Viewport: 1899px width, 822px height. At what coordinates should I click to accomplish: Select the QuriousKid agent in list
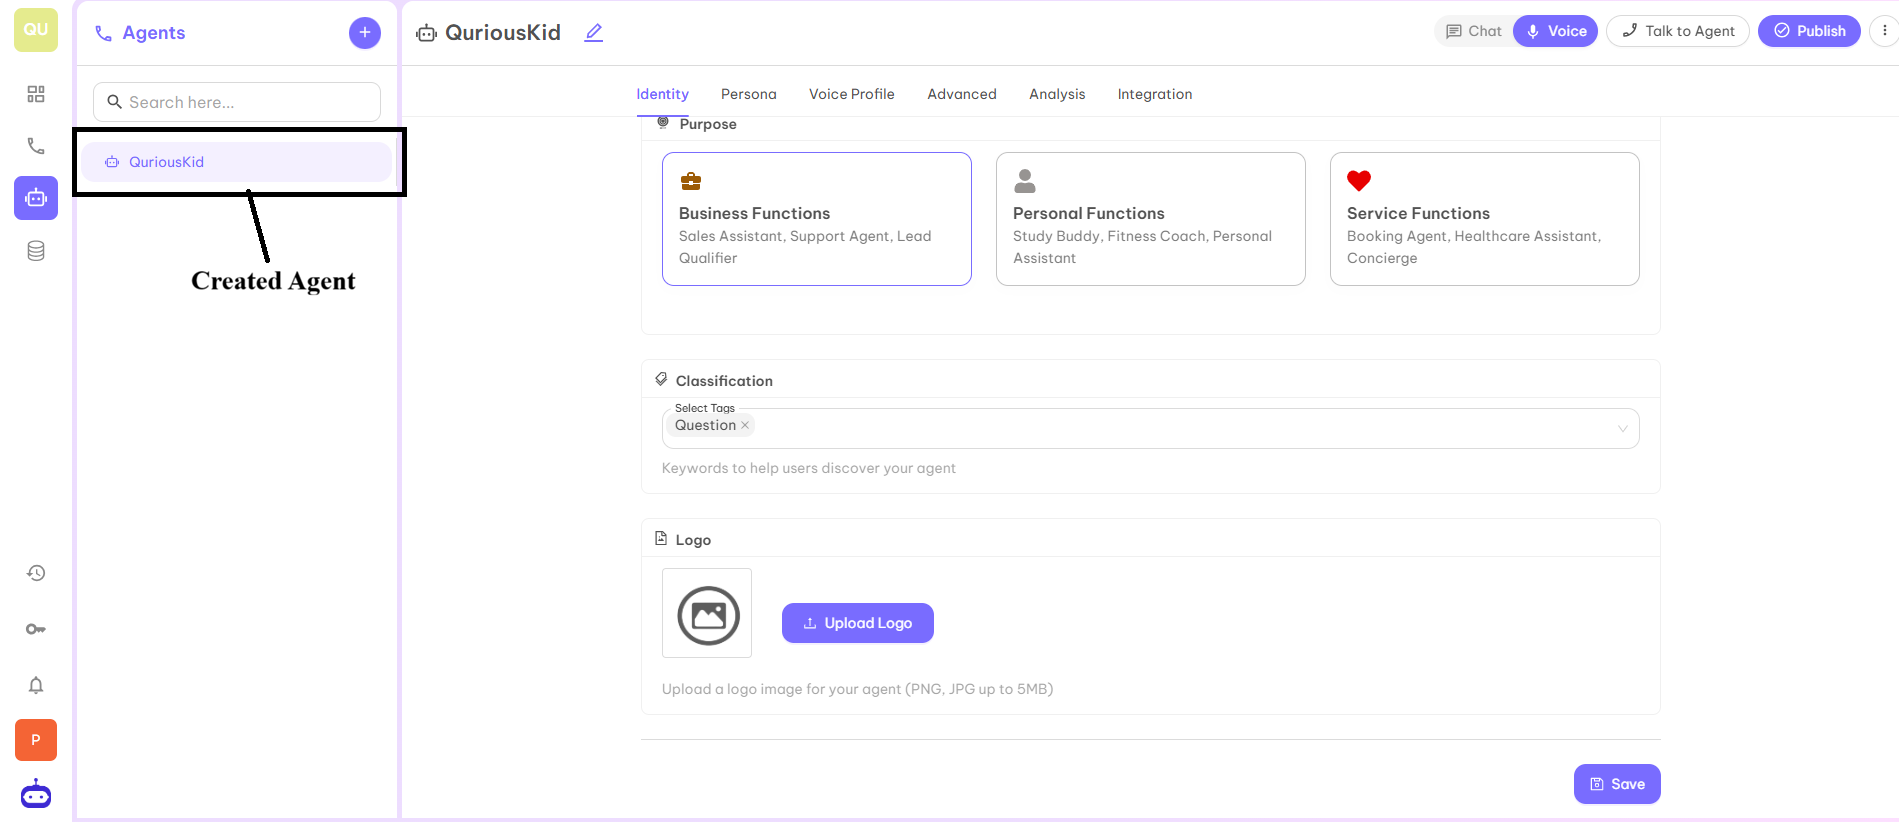[x=237, y=162]
